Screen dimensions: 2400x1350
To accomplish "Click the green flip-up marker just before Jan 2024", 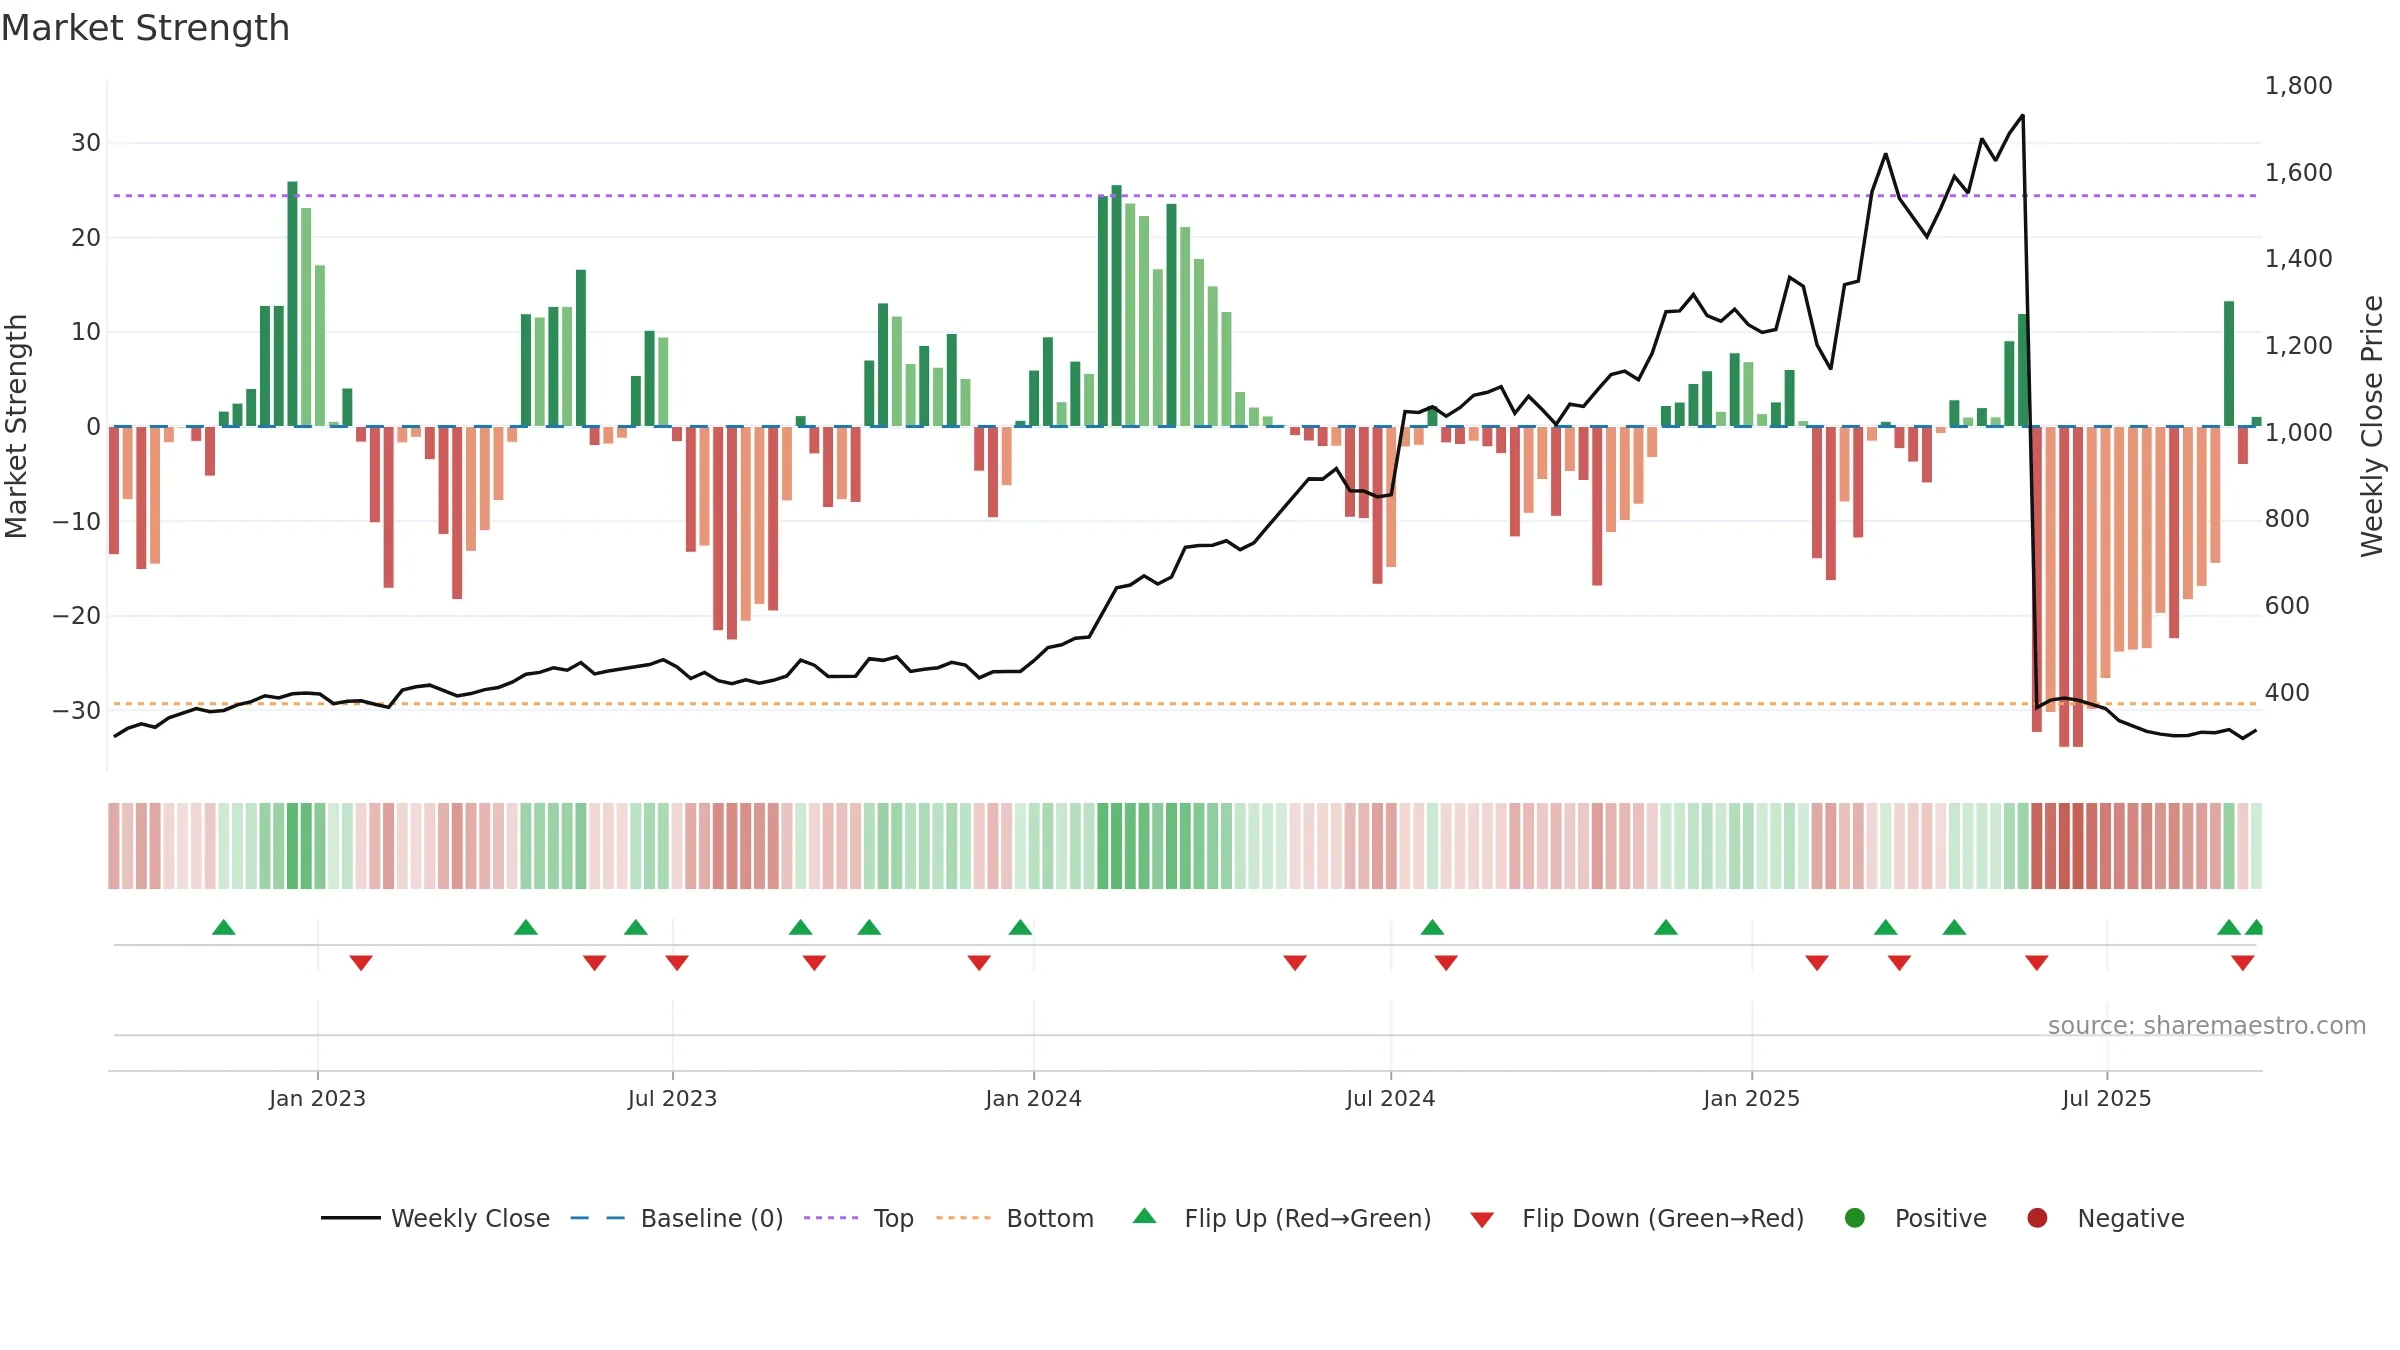I will pyautogui.click(x=1020, y=928).
